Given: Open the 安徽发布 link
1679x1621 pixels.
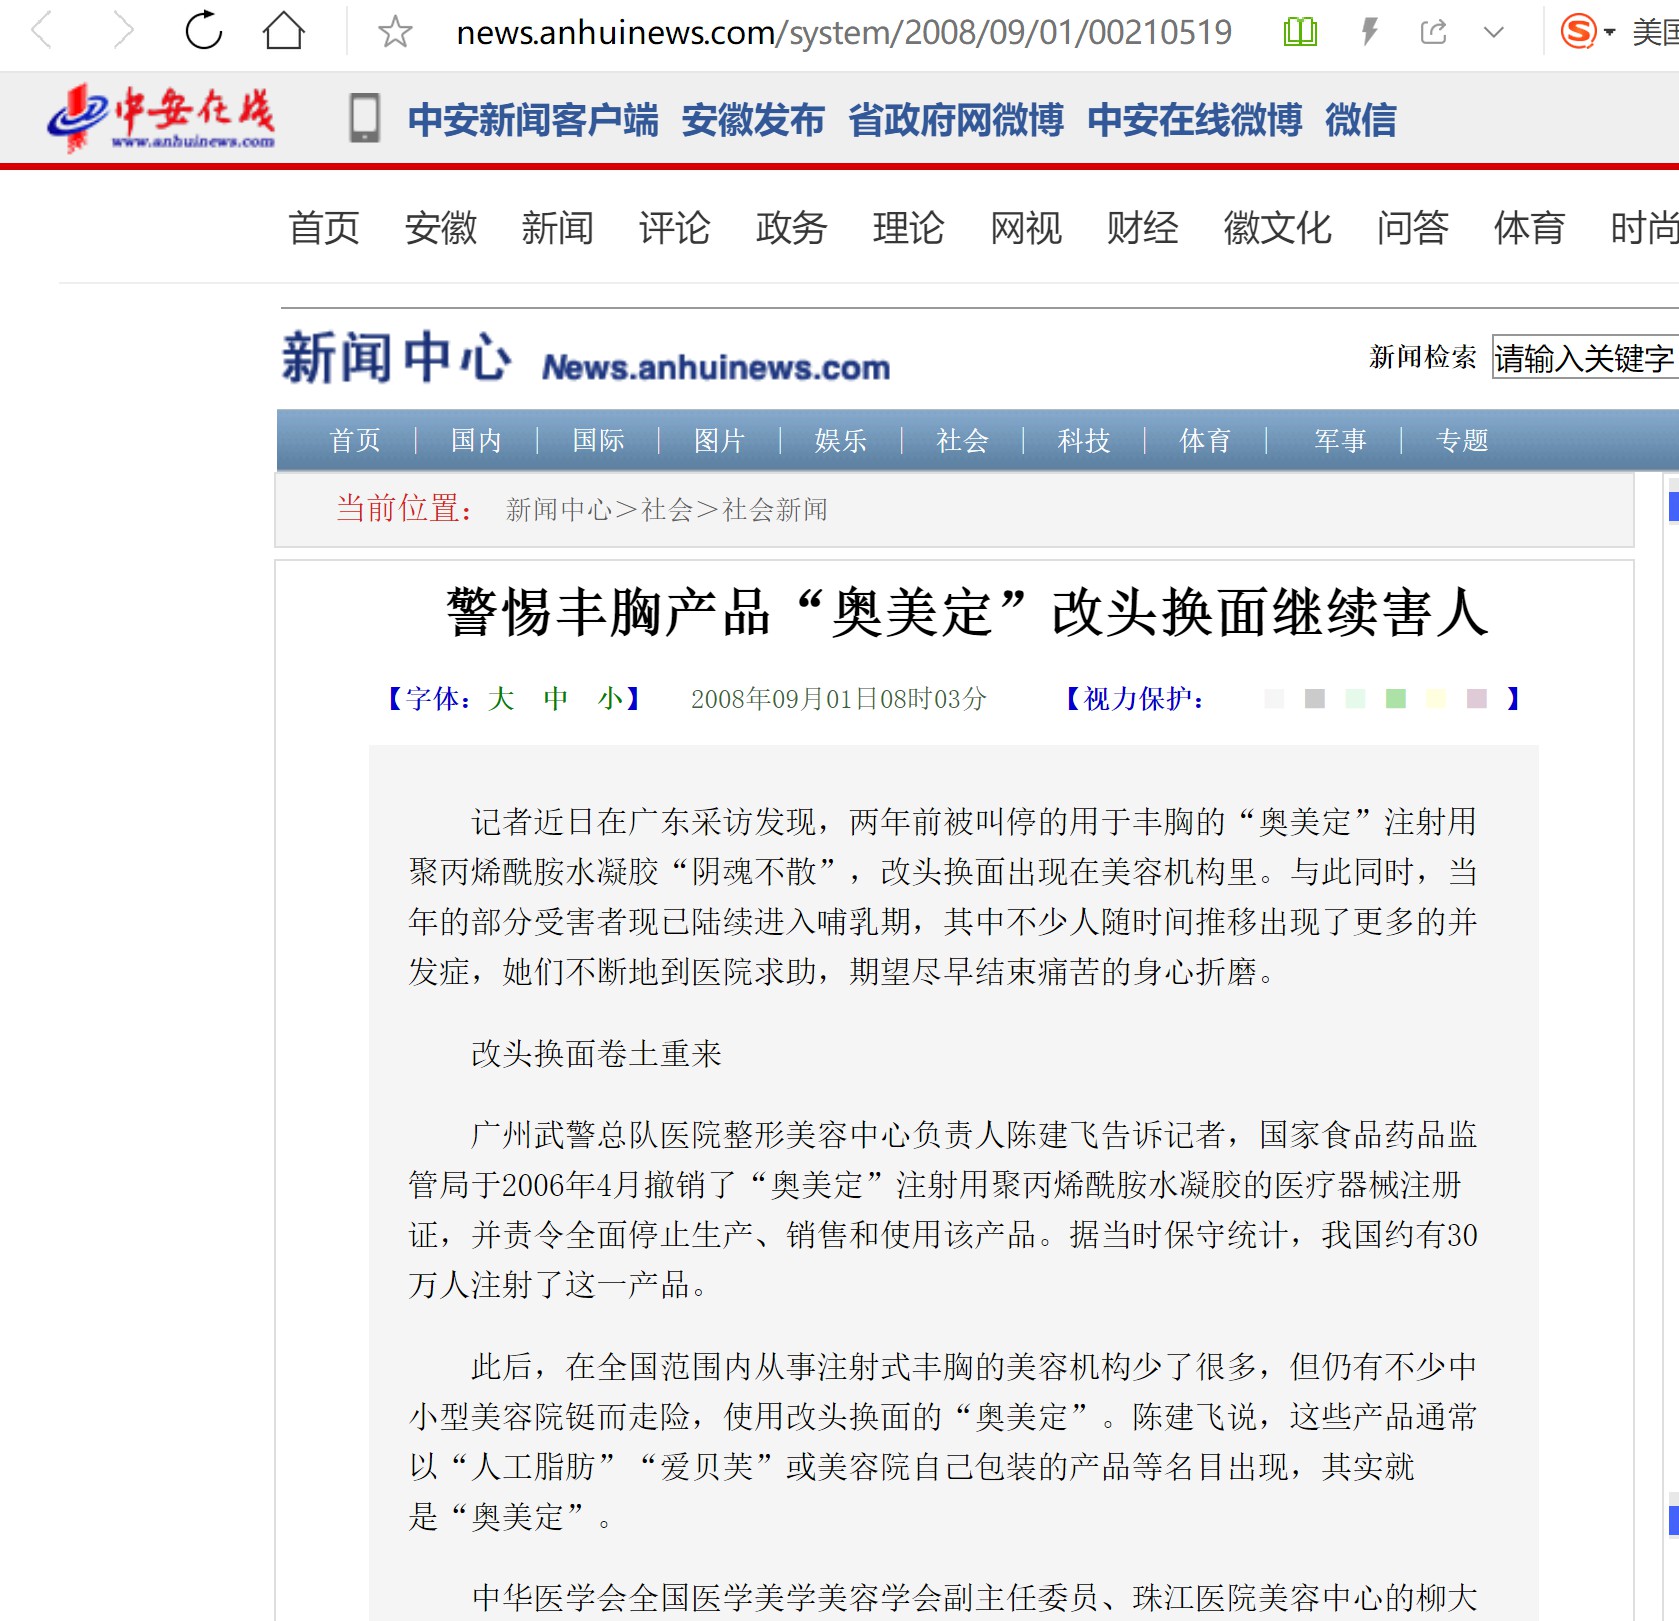Looking at the screenshot, I should (753, 120).
